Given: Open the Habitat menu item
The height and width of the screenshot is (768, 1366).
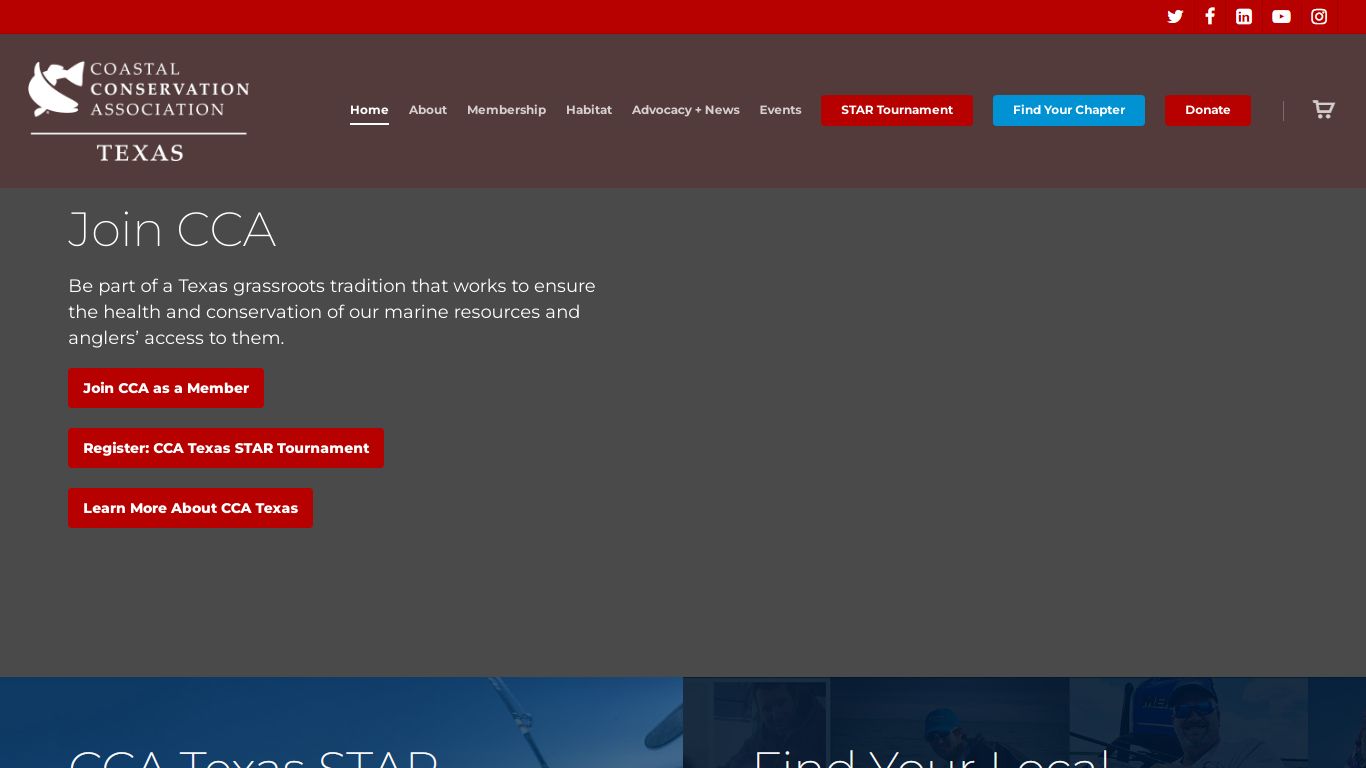Looking at the screenshot, I should pyautogui.click(x=589, y=110).
